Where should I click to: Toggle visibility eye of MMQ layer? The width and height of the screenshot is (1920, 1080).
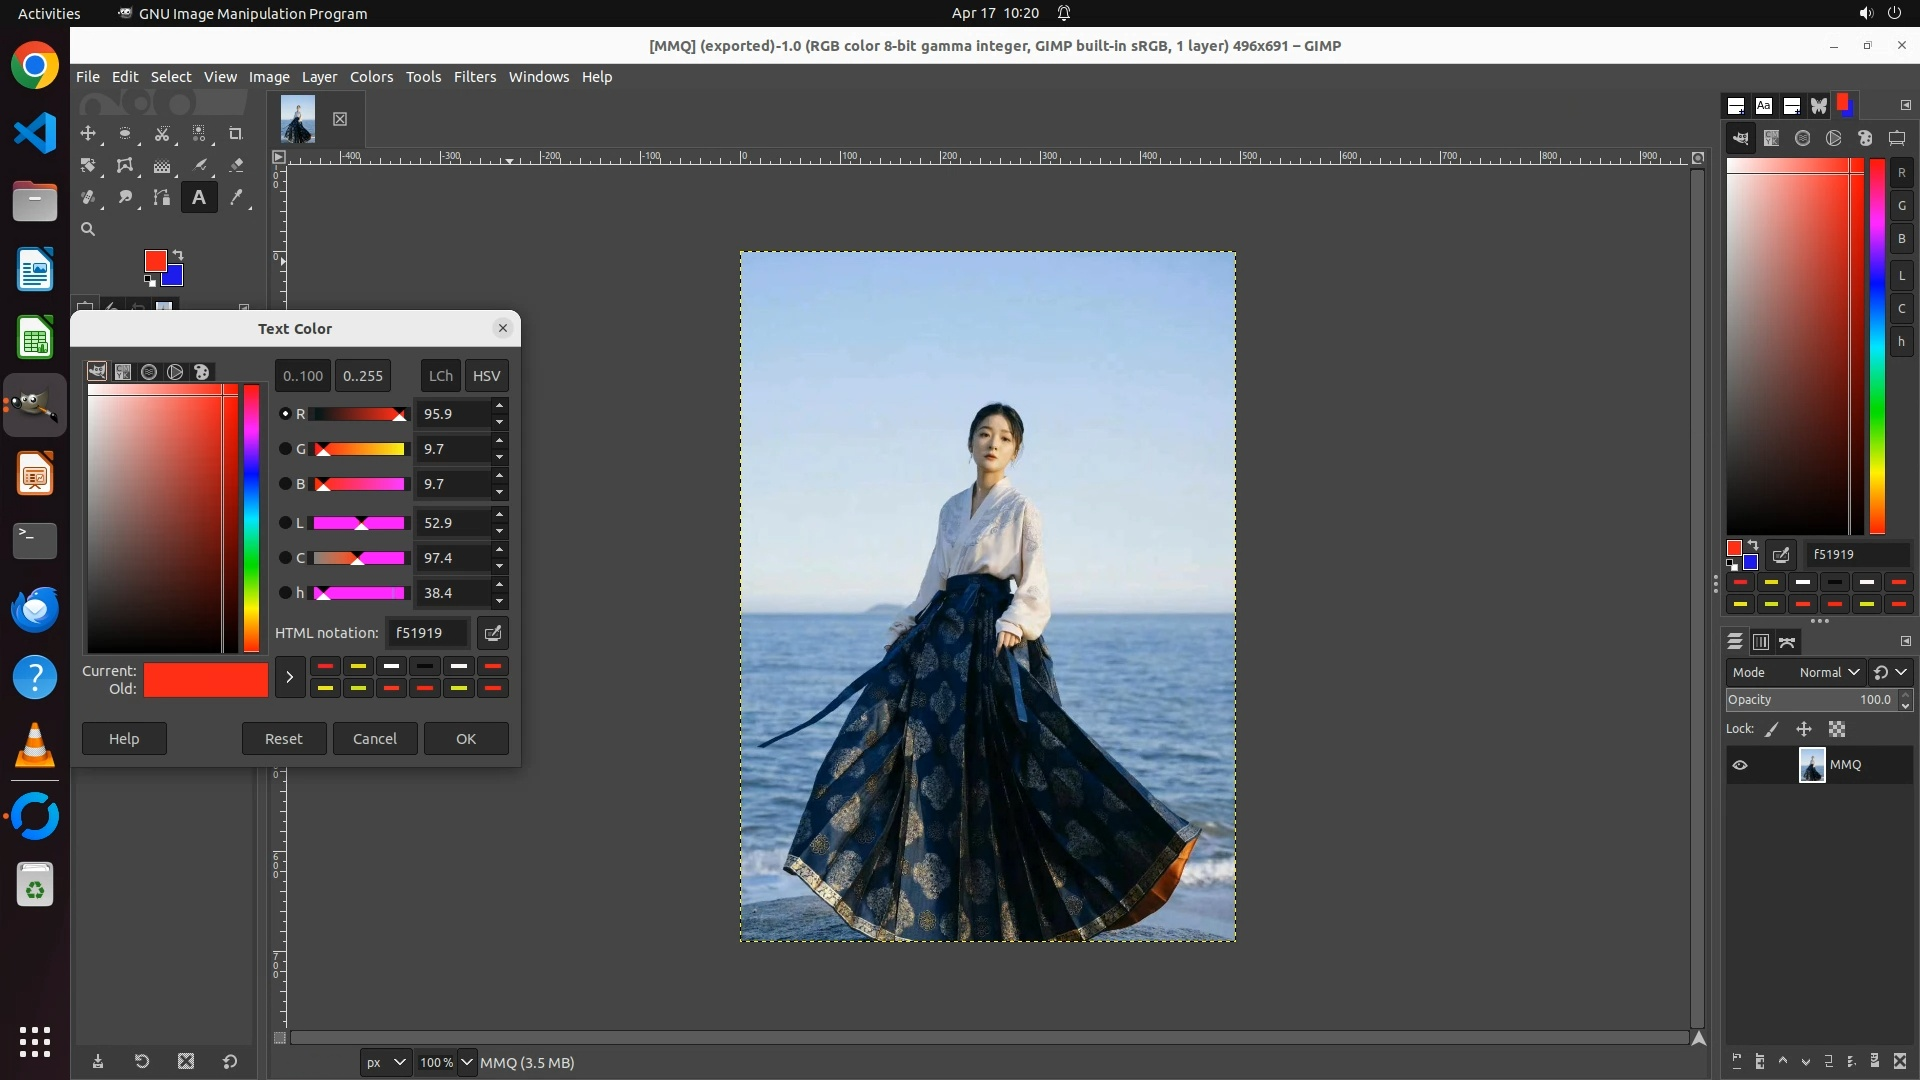click(1740, 765)
